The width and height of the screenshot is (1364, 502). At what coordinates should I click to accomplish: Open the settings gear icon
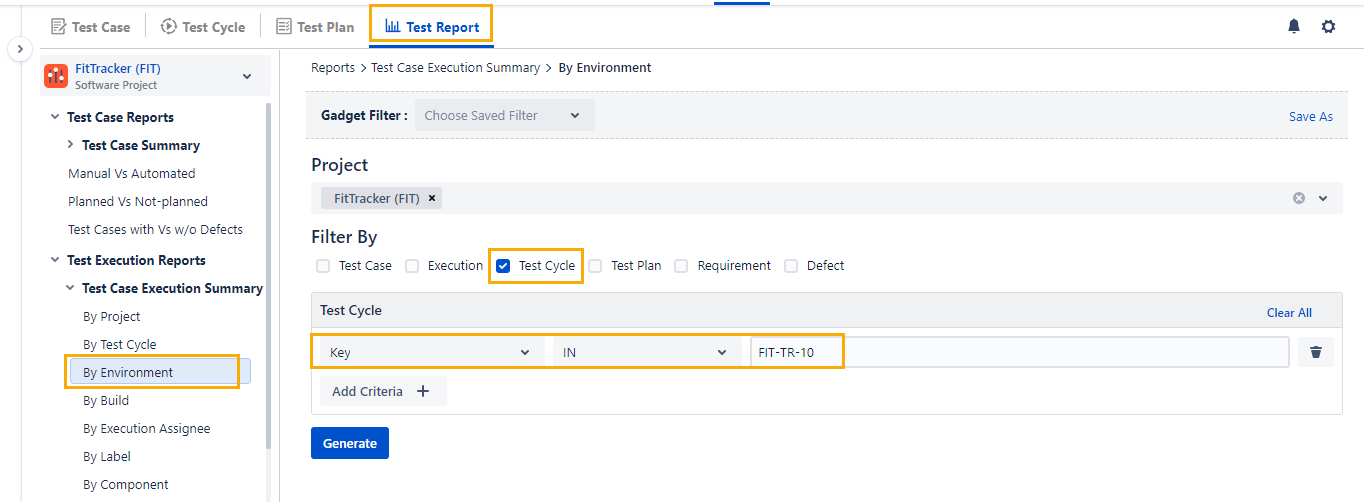(x=1328, y=27)
